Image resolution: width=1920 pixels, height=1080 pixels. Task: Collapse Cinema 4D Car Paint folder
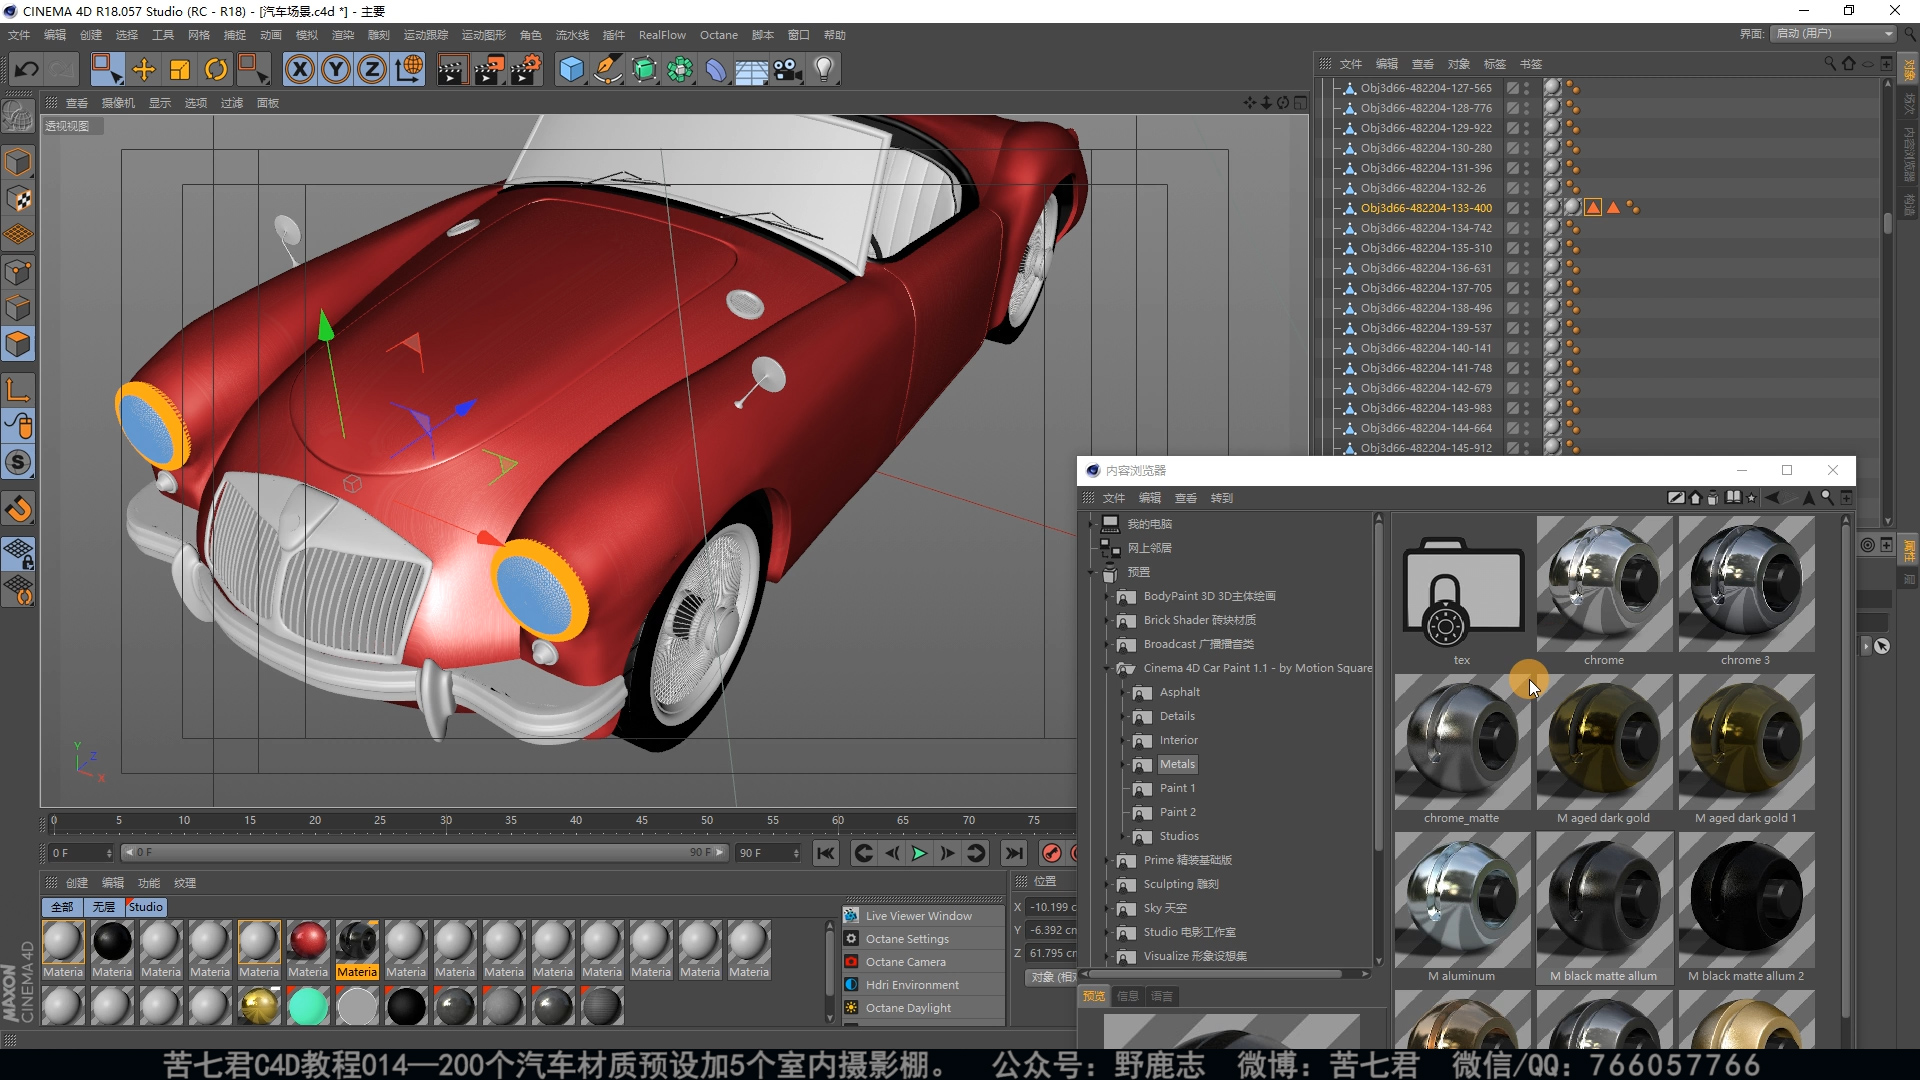[1107, 668]
